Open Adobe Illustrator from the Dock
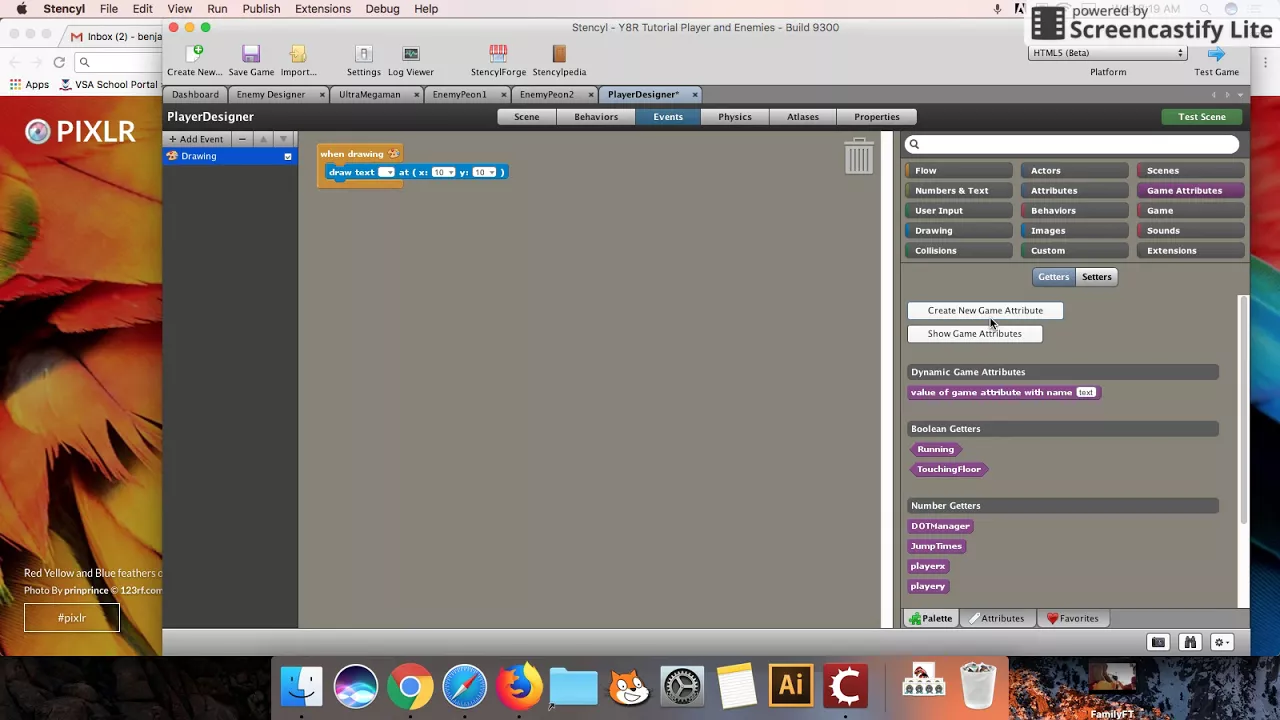Screen dimensions: 1280x720 [x=791, y=687]
